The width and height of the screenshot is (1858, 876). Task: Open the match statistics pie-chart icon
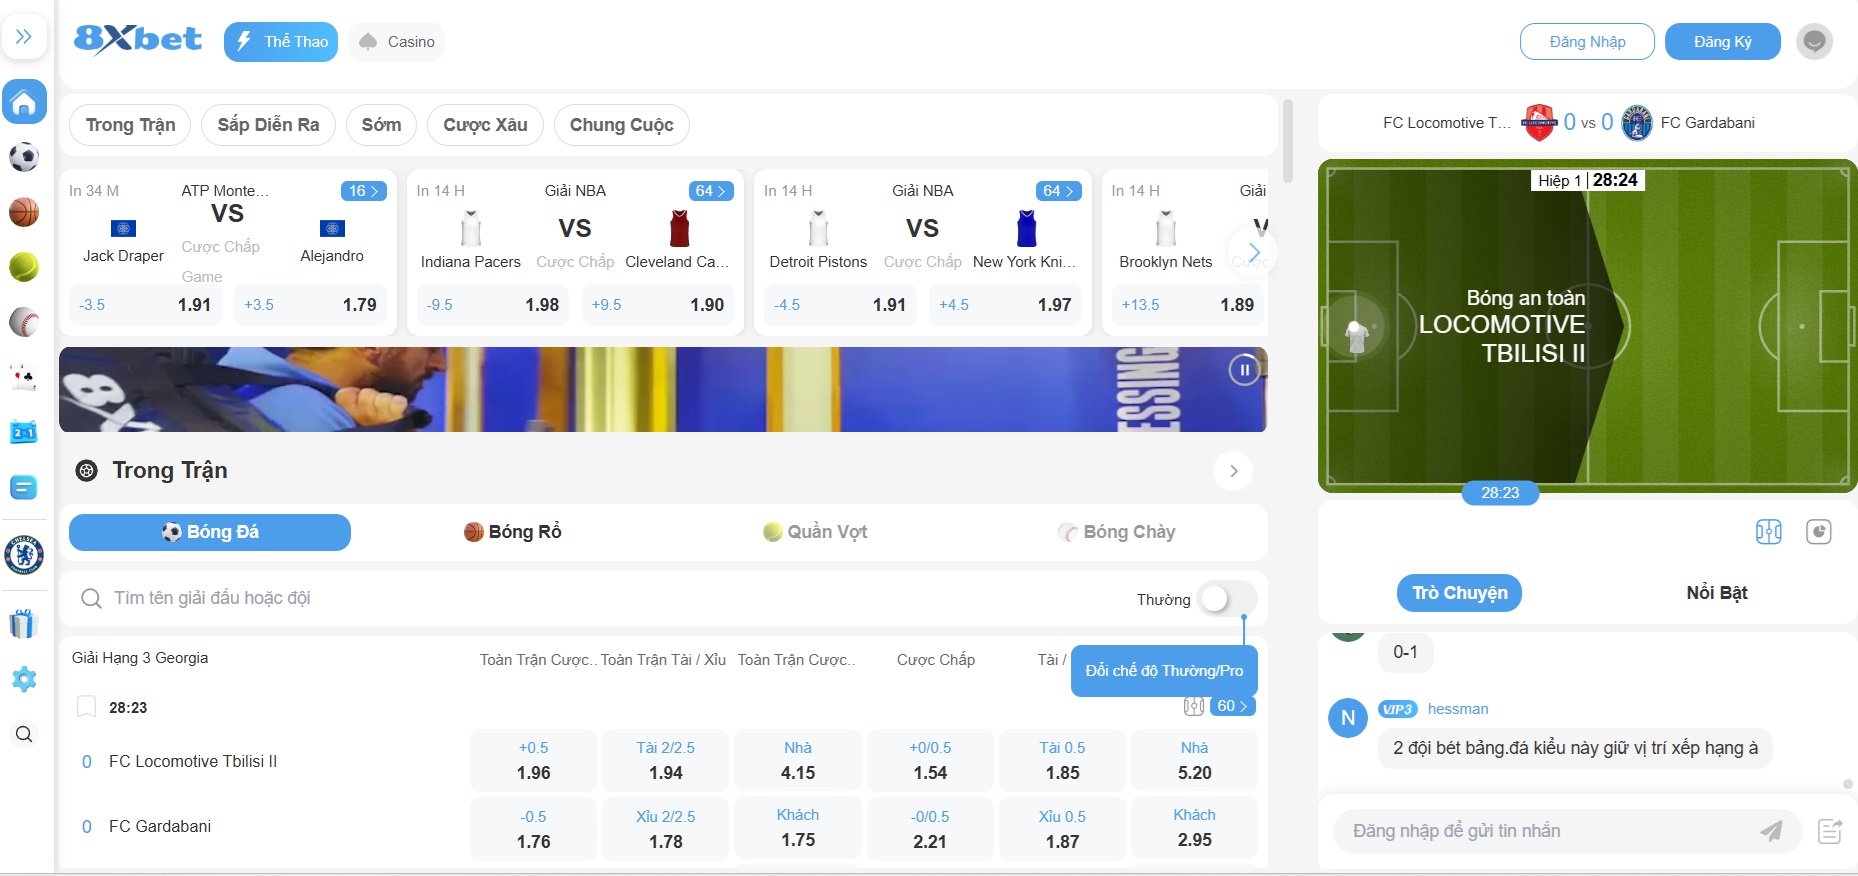(1818, 532)
